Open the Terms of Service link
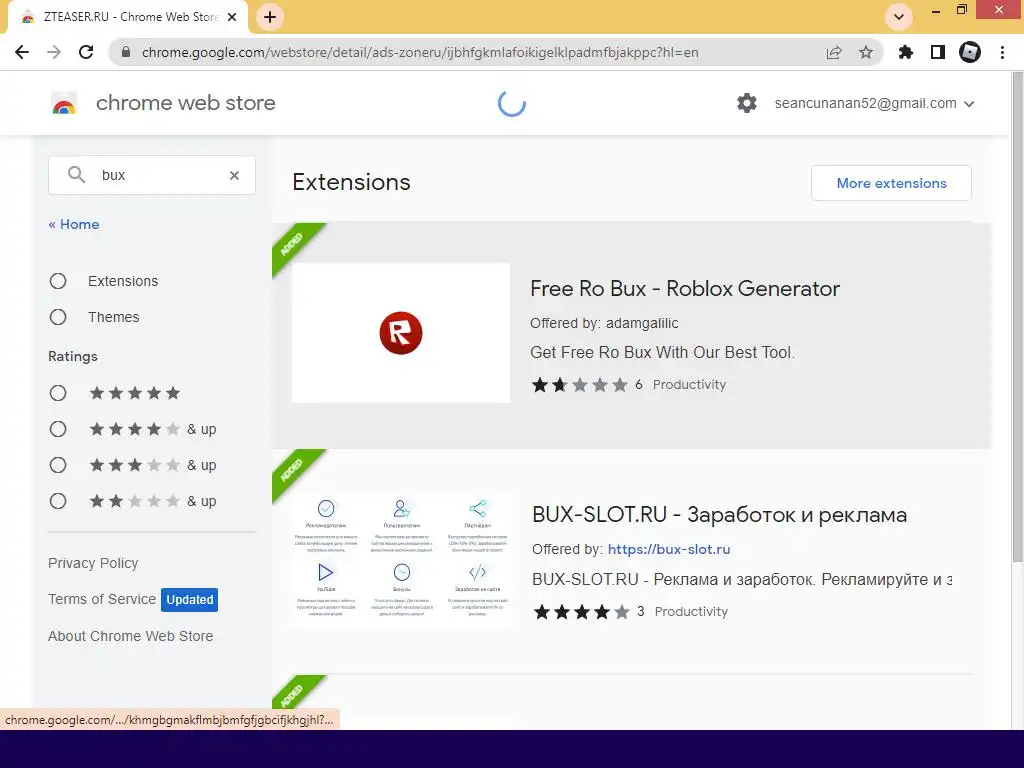Image resolution: width=1024 pixels, height=768 pixels. tap(102, 599)
